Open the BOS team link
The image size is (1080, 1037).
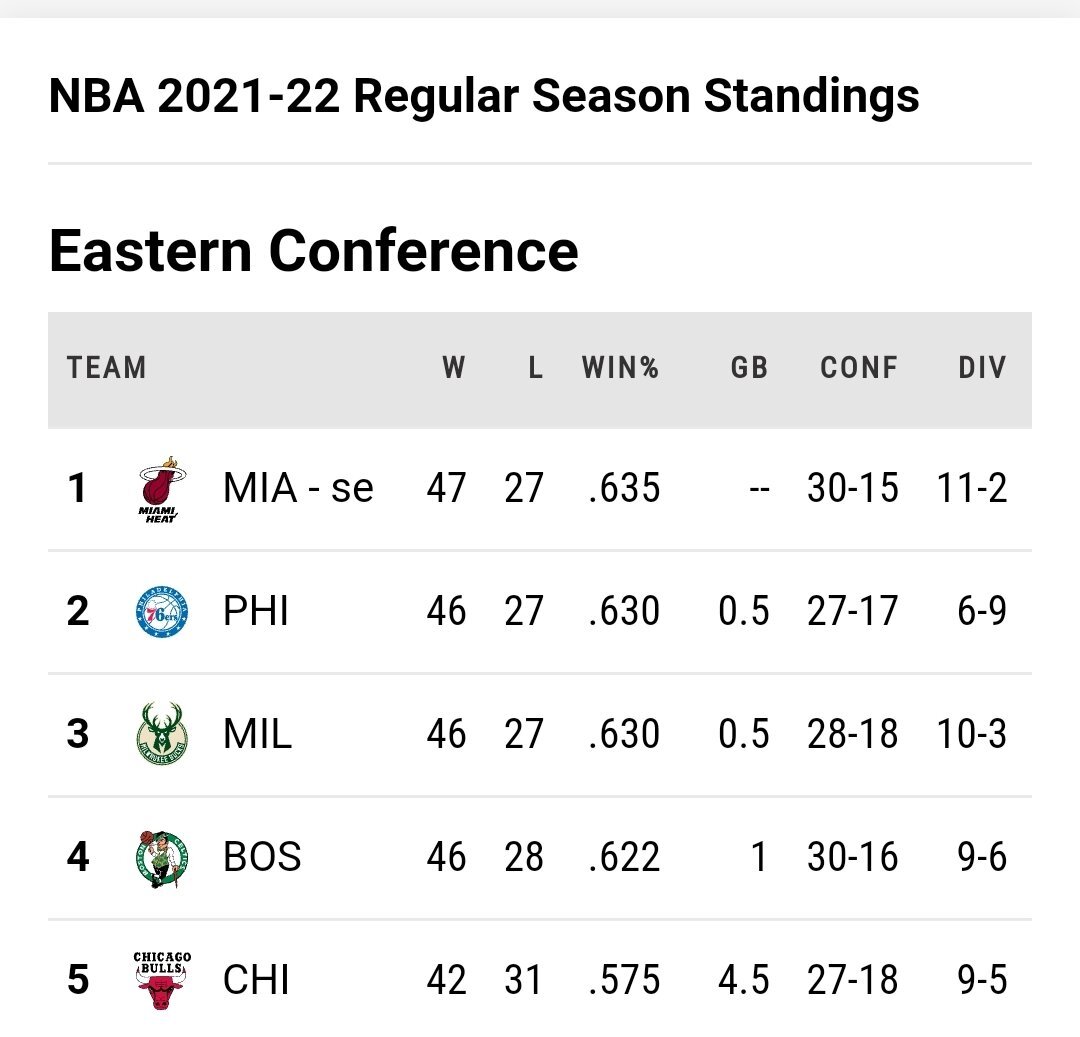[262, 857]
